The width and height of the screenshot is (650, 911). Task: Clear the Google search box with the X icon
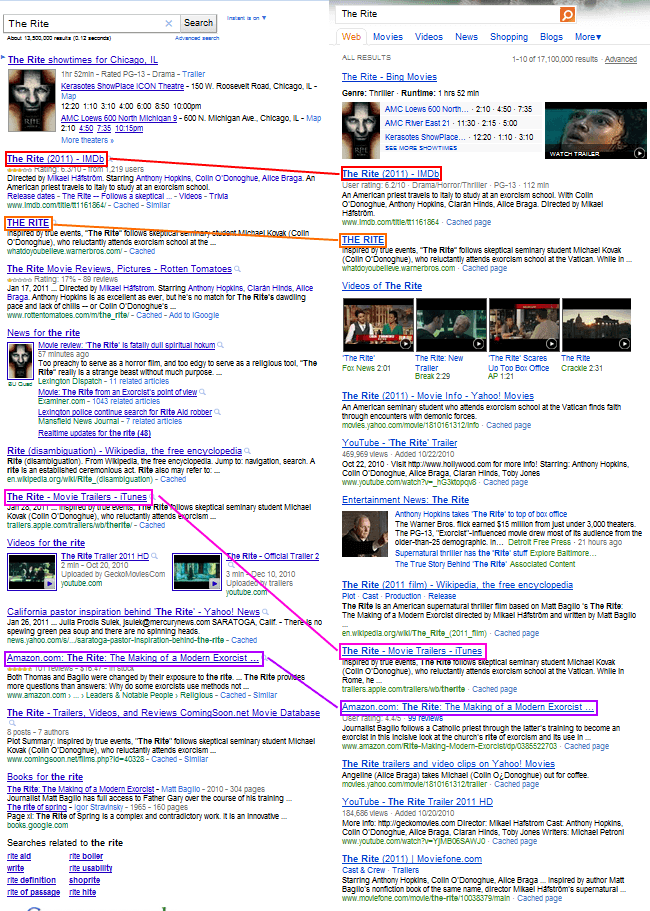click(x=168, y=23)
